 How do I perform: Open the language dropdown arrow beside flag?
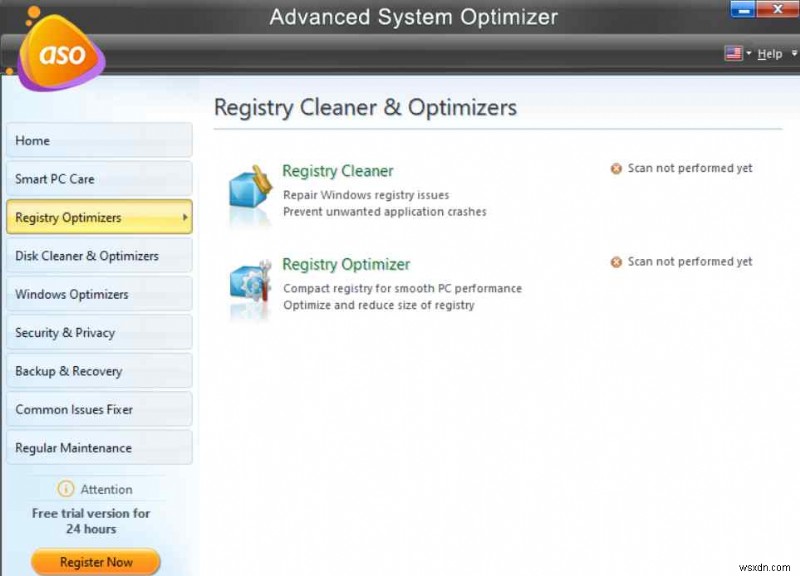(748, 53)
